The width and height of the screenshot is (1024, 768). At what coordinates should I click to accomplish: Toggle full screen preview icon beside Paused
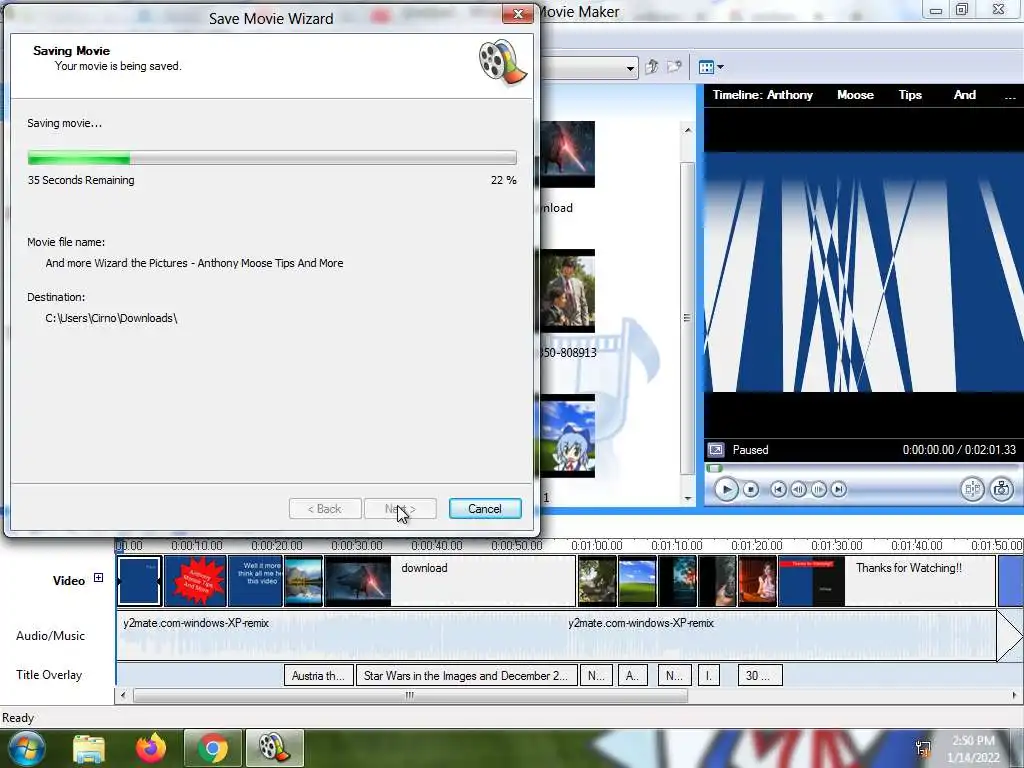coord(716,450)
